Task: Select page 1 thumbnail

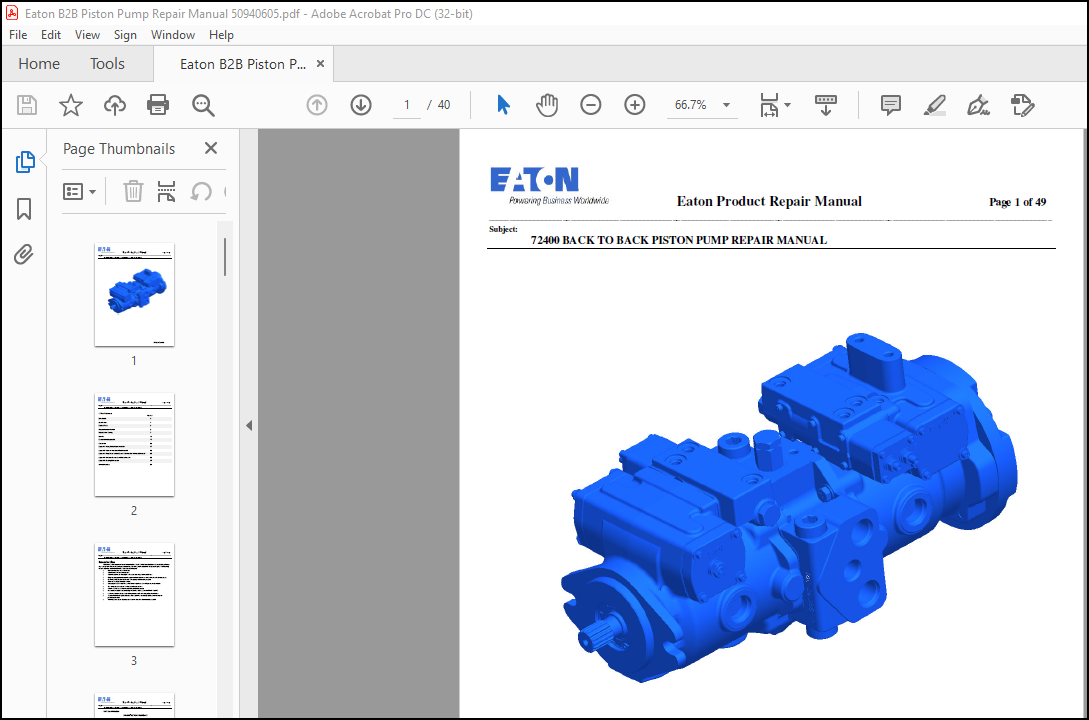Action: click(x=134, y=294)
